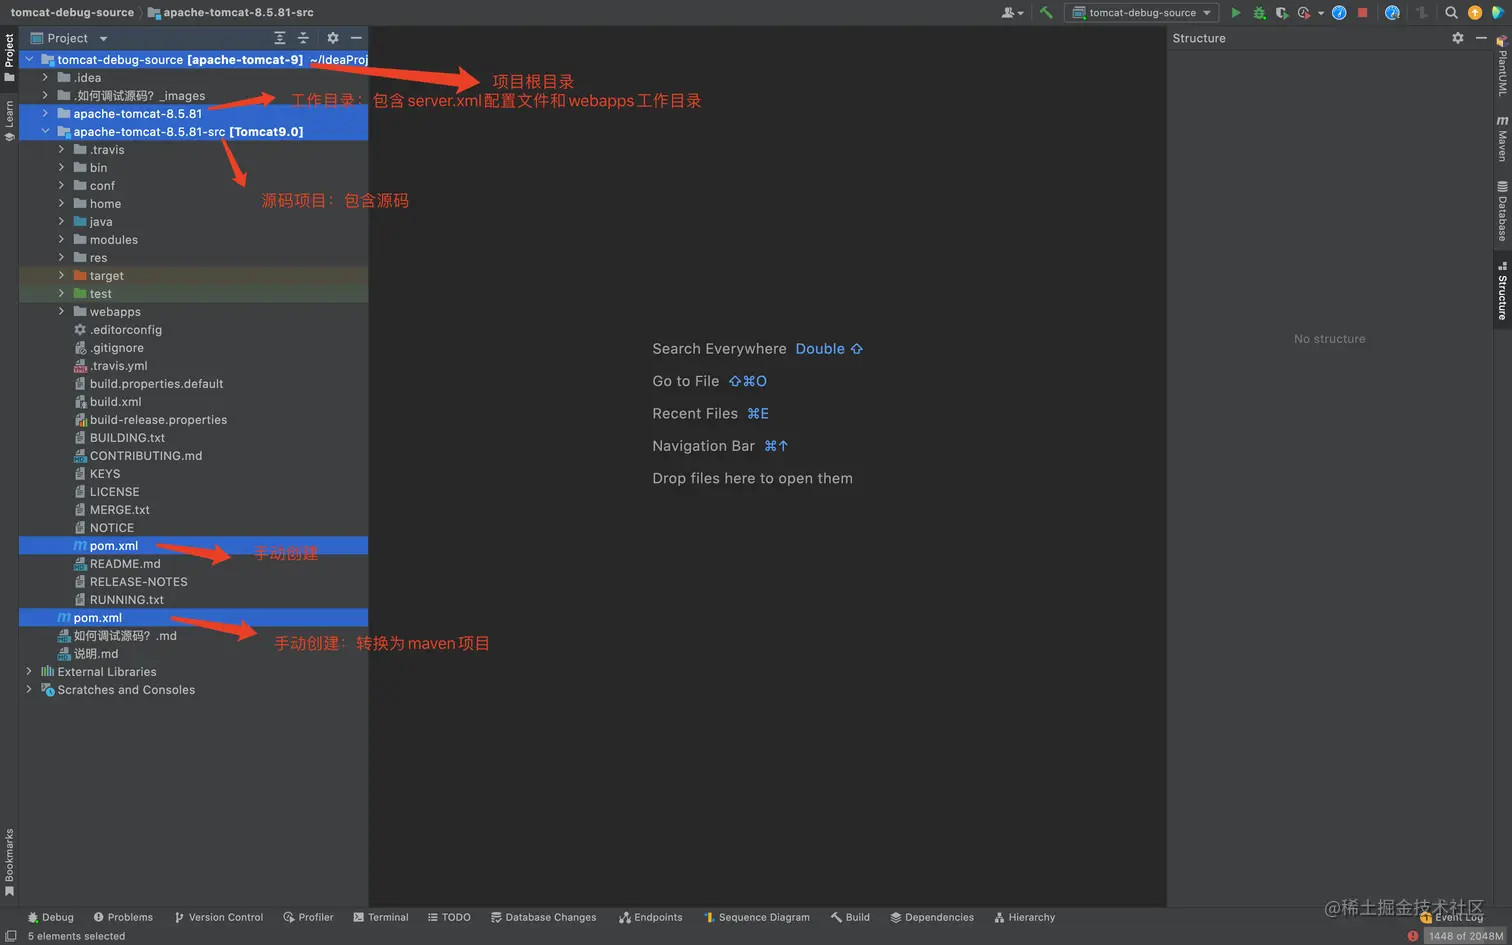Open the TODO tab
The height and width of the screenshot is (945, 1512).
(449, 917)
